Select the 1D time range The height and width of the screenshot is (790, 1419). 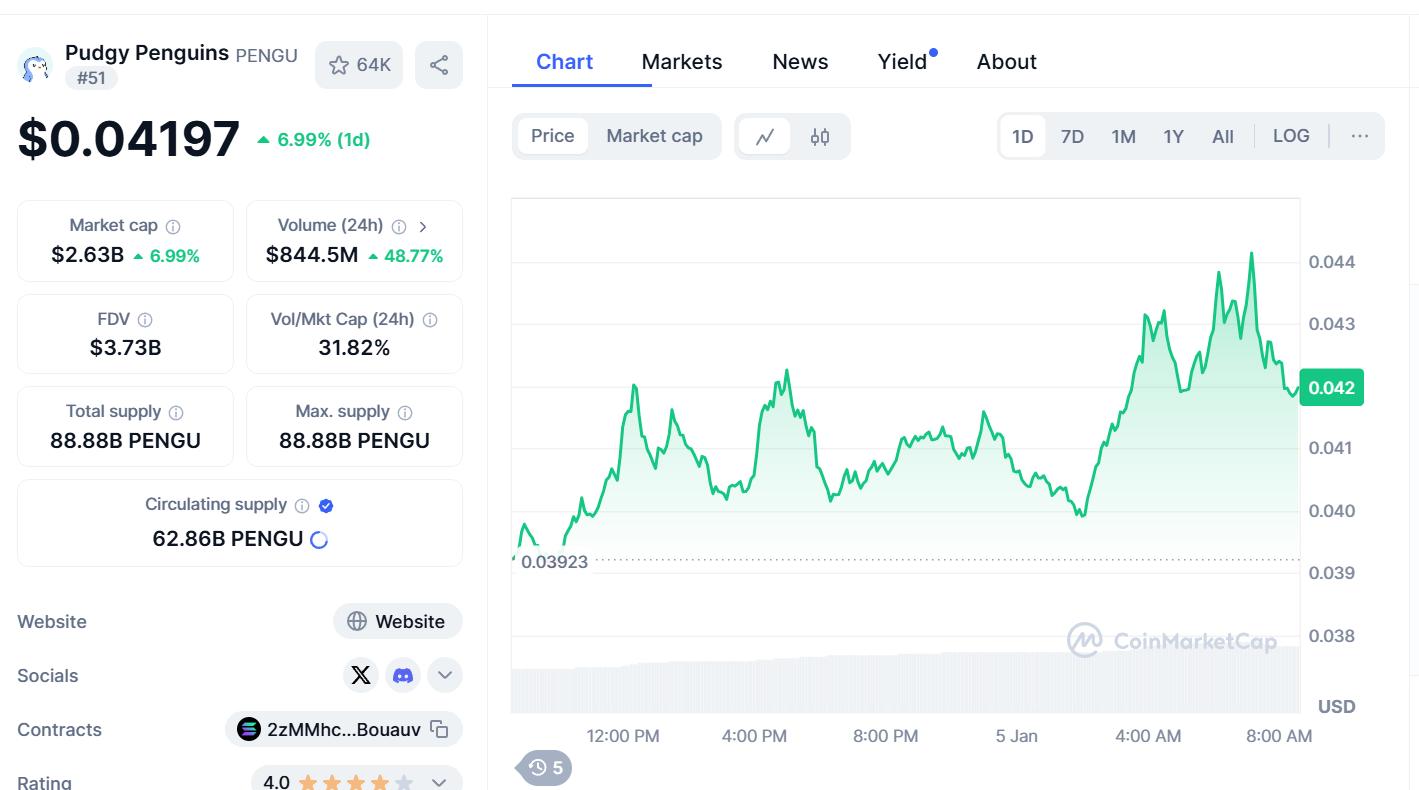click(x=1022, y=136)
